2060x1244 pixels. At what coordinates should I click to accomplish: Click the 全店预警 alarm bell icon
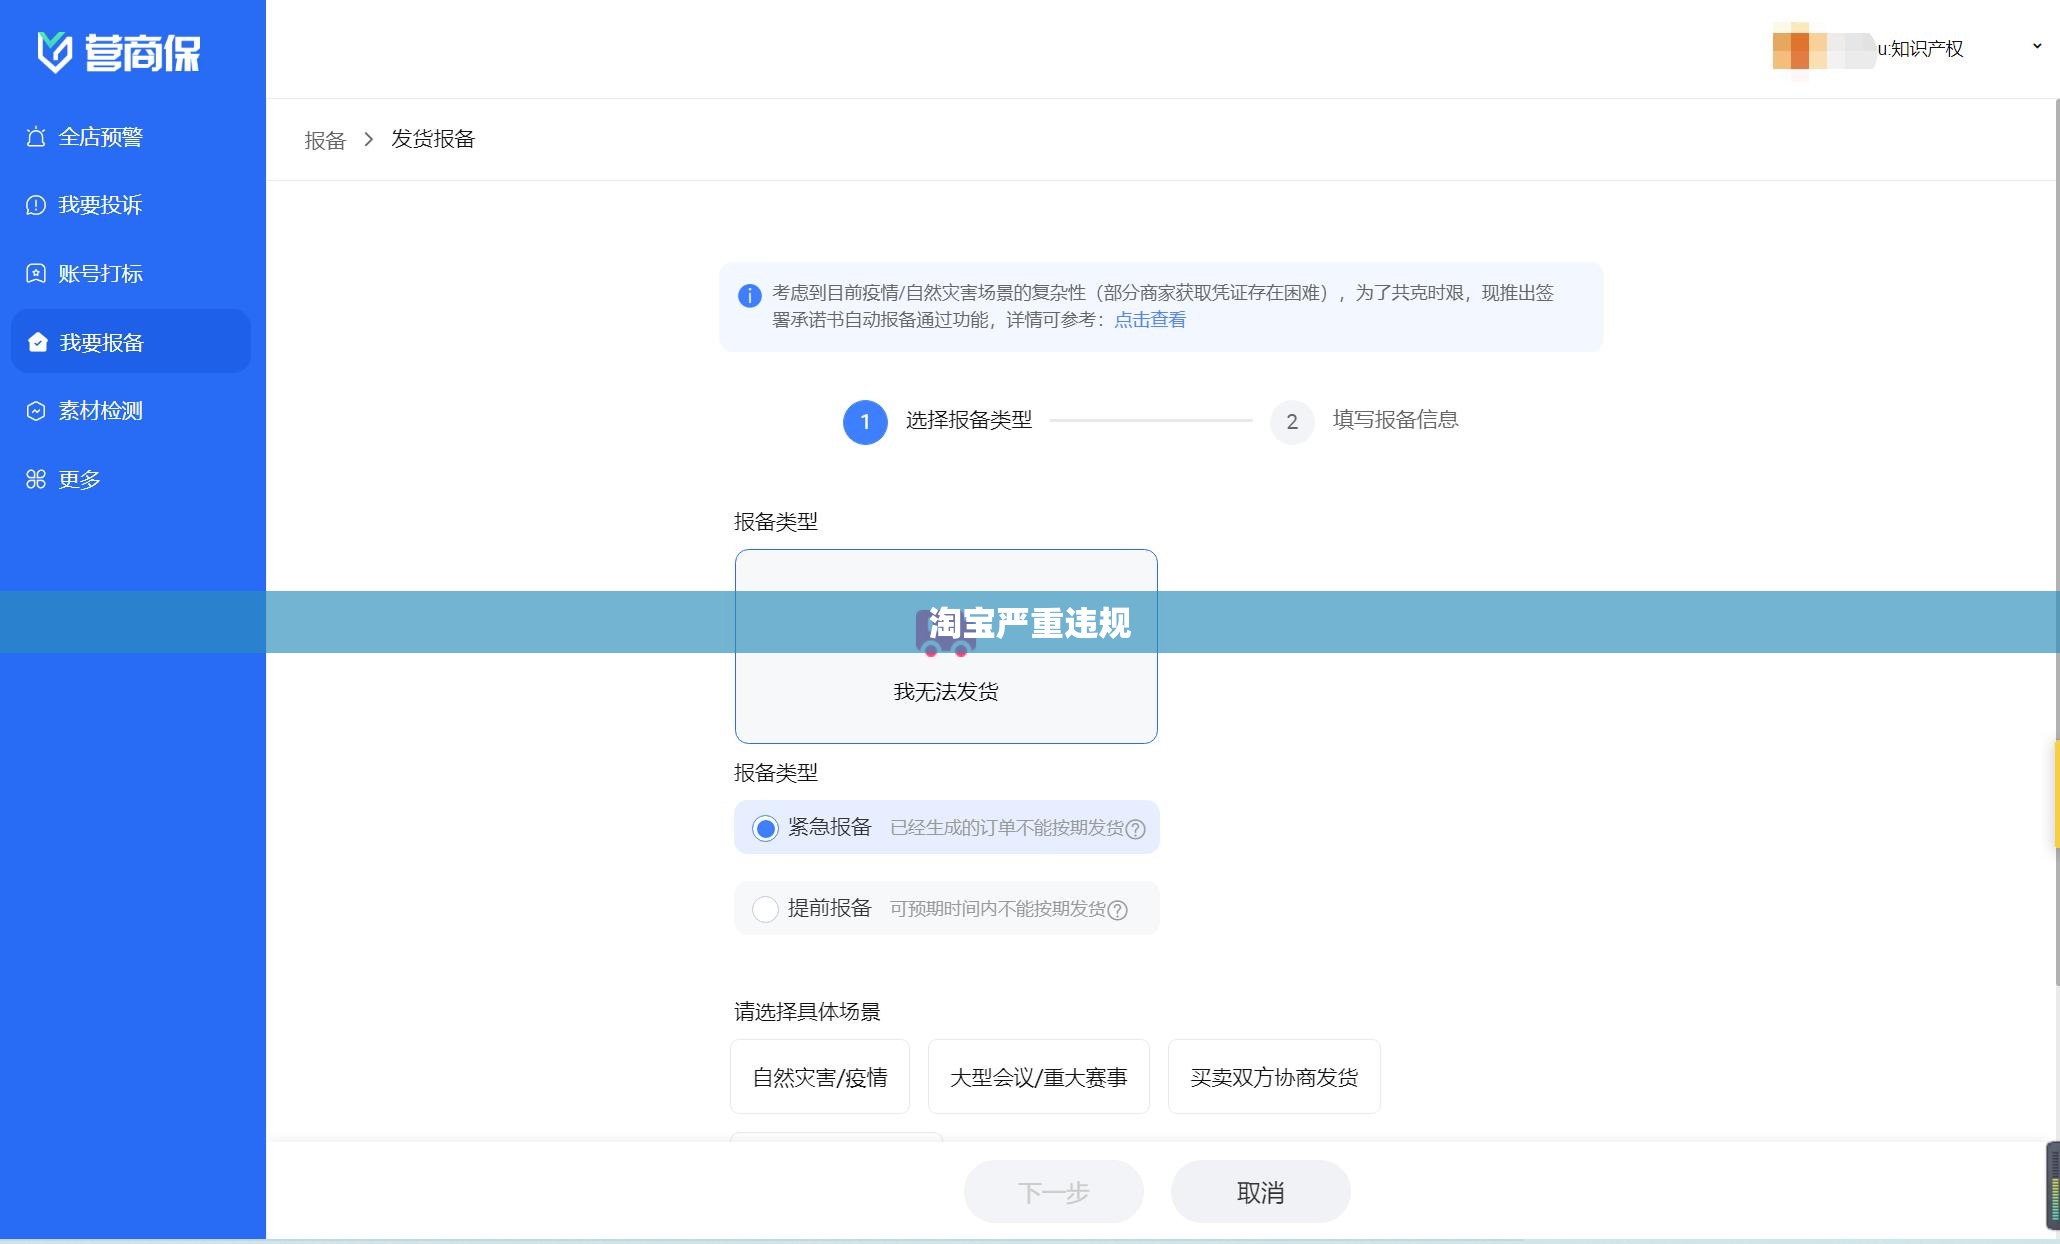pyautogui.click(x=36, y=137)
